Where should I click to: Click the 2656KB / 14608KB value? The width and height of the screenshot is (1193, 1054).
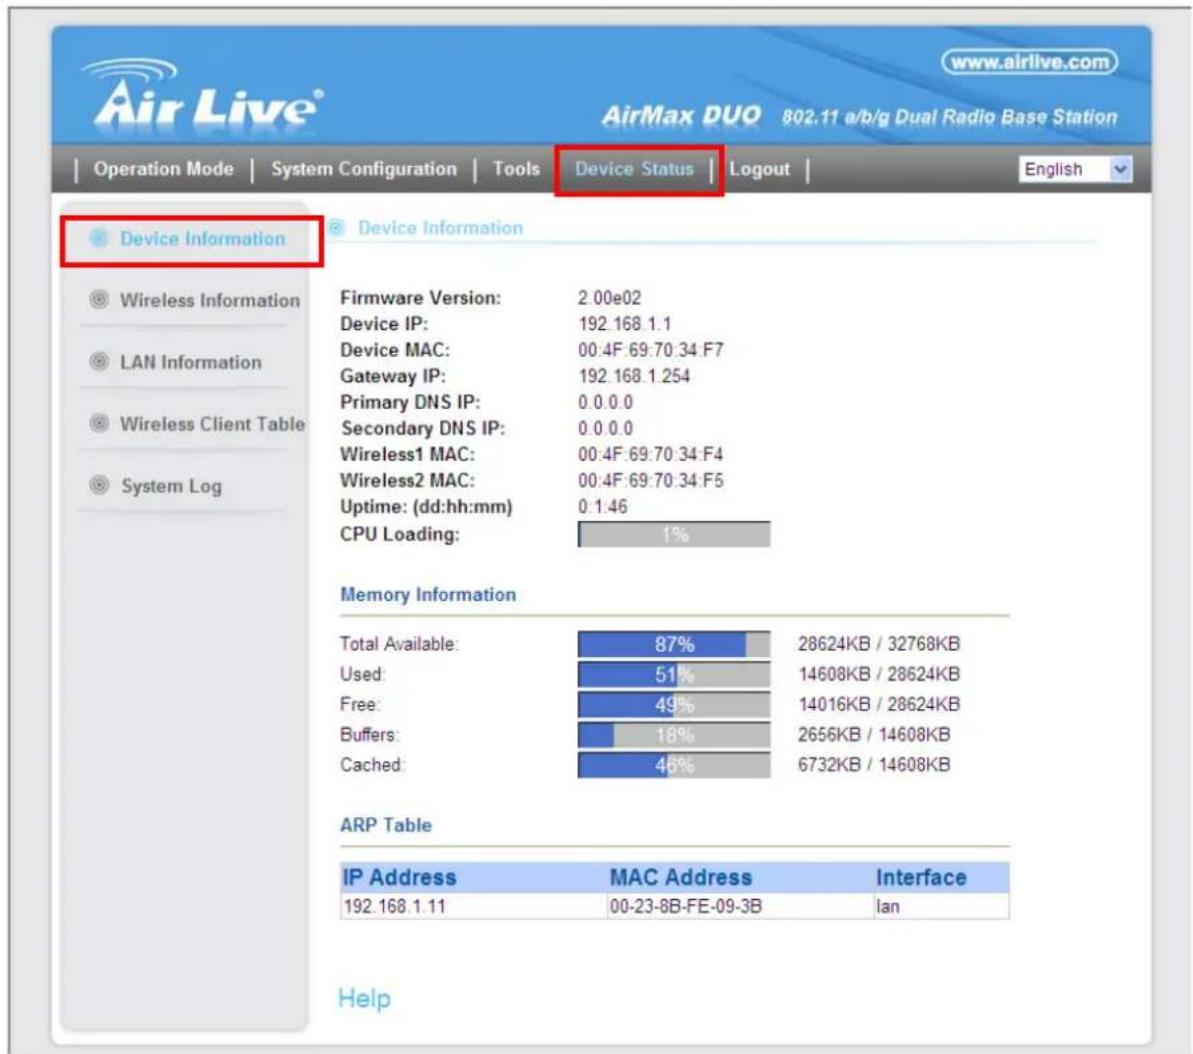874,734
